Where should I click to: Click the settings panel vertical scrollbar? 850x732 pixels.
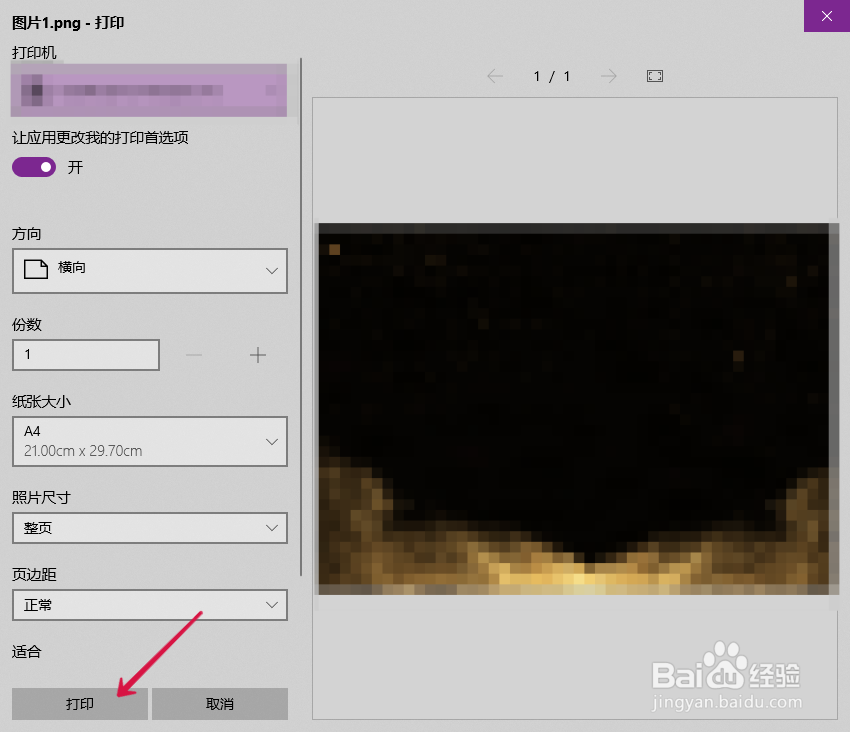tap(301, 317)
